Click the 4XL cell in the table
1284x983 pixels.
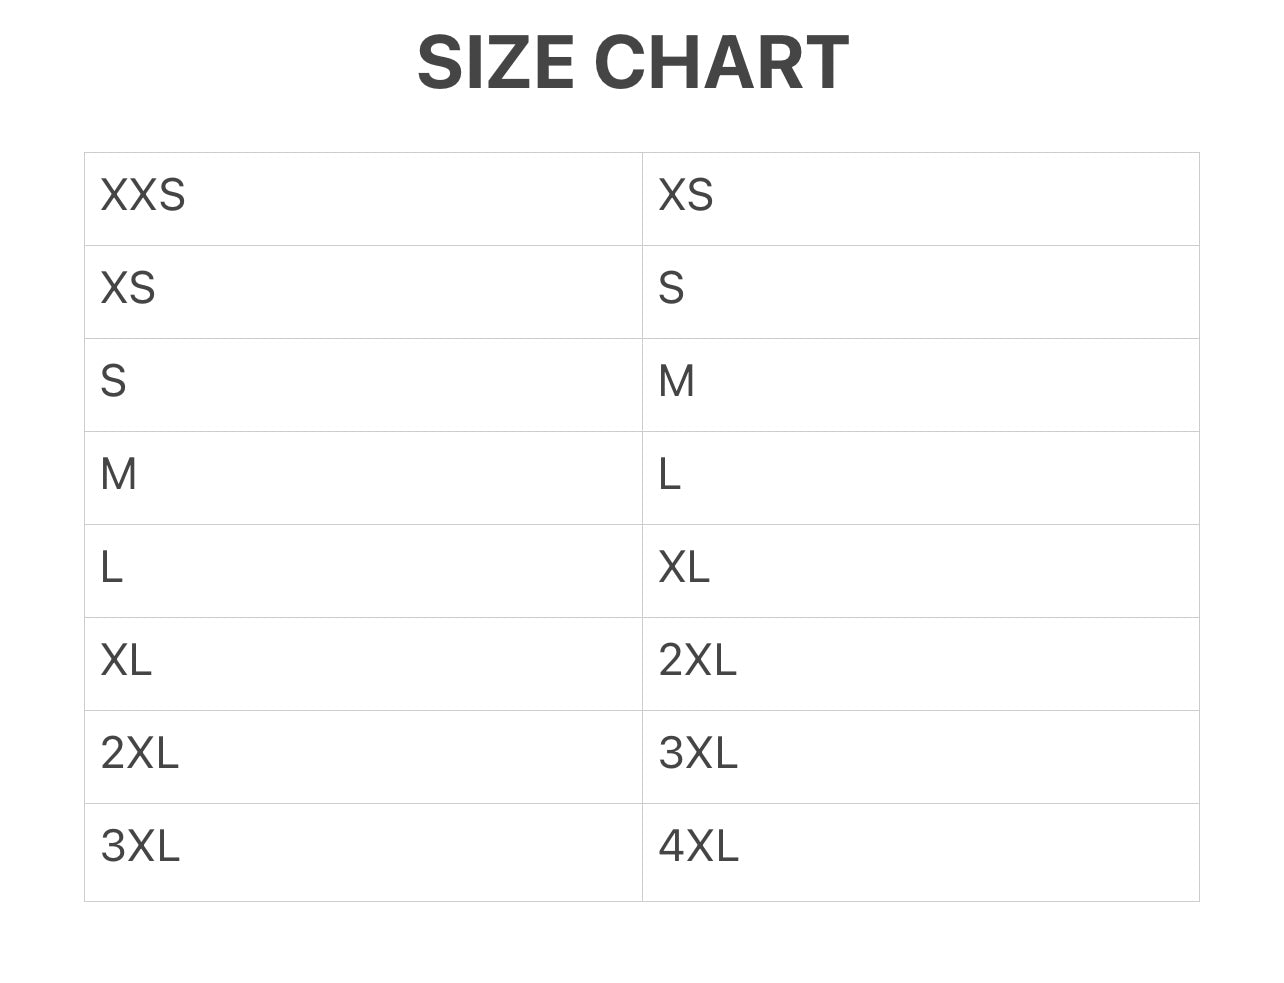click(698, 846)
